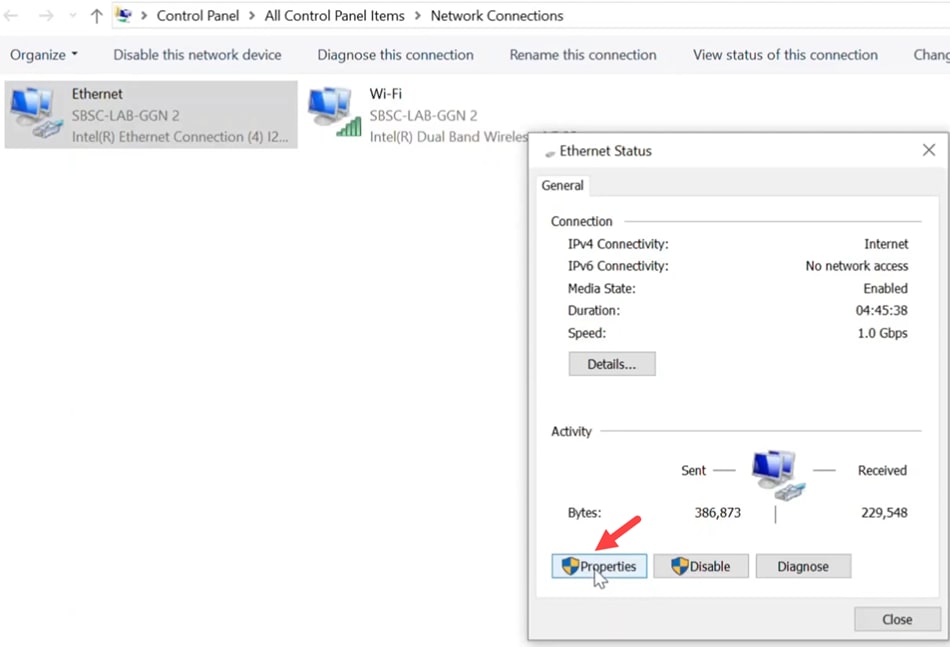Image resolution: width=950 pixels, height=647 pixels.
Task: Click Control Panel in breadcrumb path
Action: pos(198,16)
